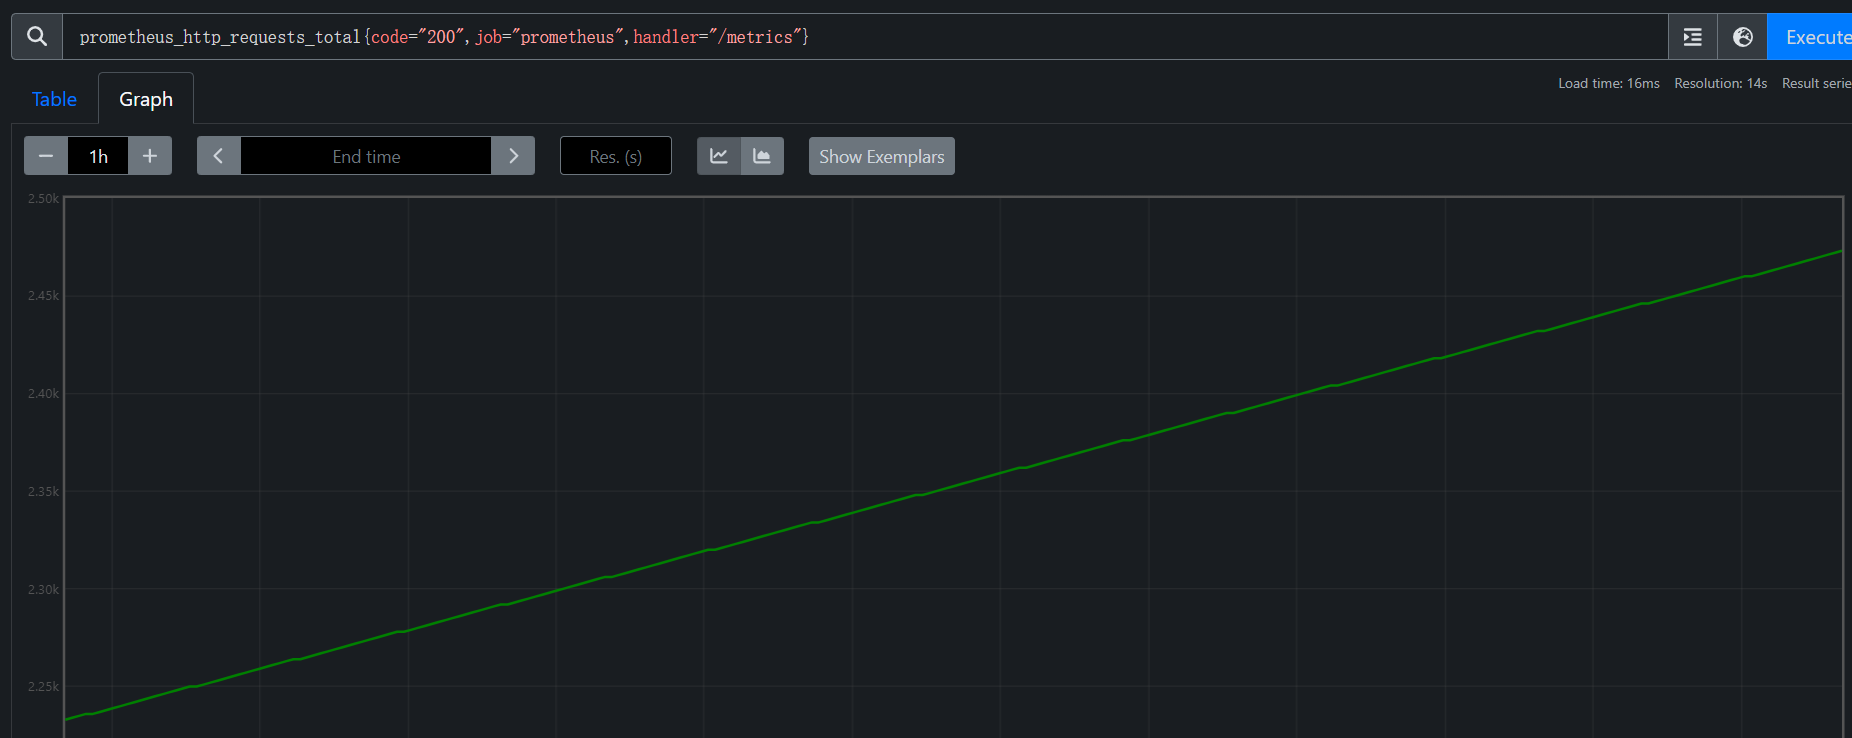This screenshot has width=1852, height=738.
Task: Click the format expression icon
Action: click(x=1692, y=37)
